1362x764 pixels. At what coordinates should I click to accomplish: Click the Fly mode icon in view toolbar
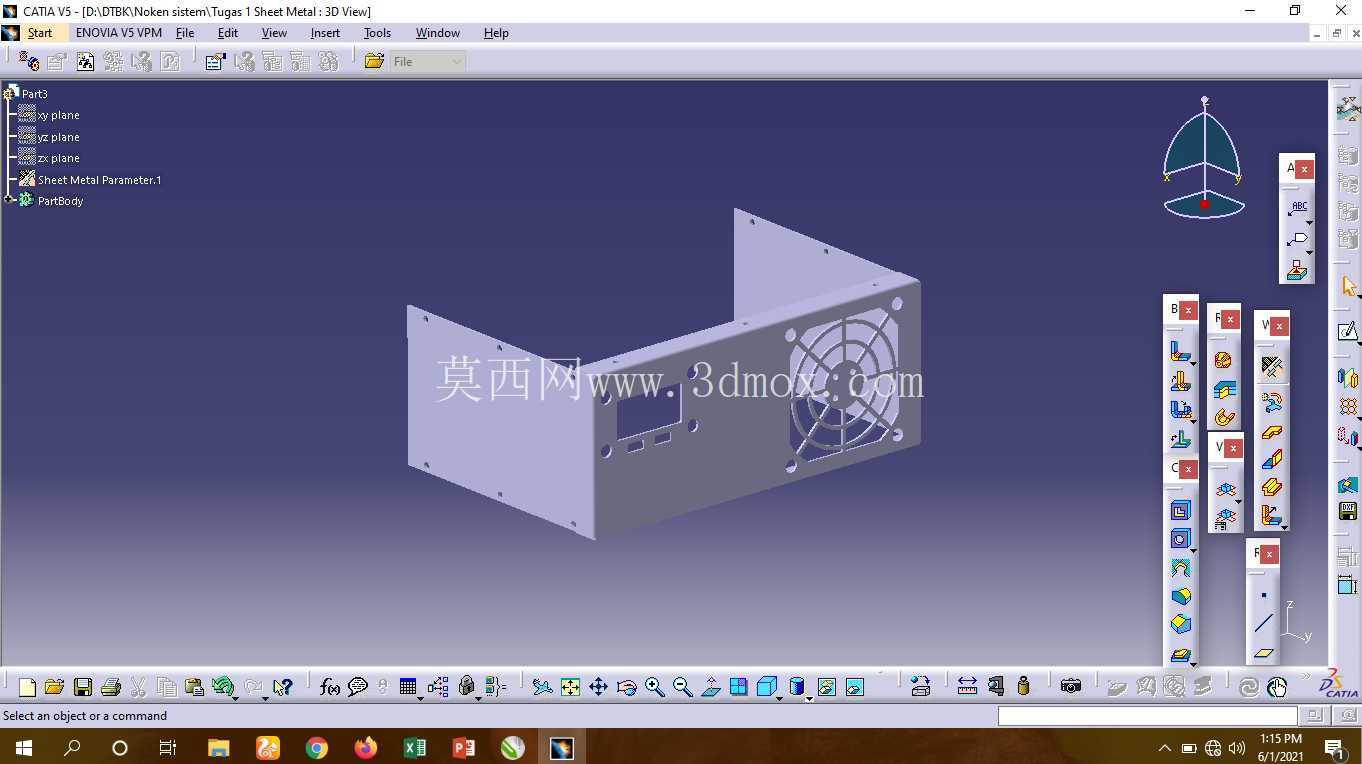[542, 687]
